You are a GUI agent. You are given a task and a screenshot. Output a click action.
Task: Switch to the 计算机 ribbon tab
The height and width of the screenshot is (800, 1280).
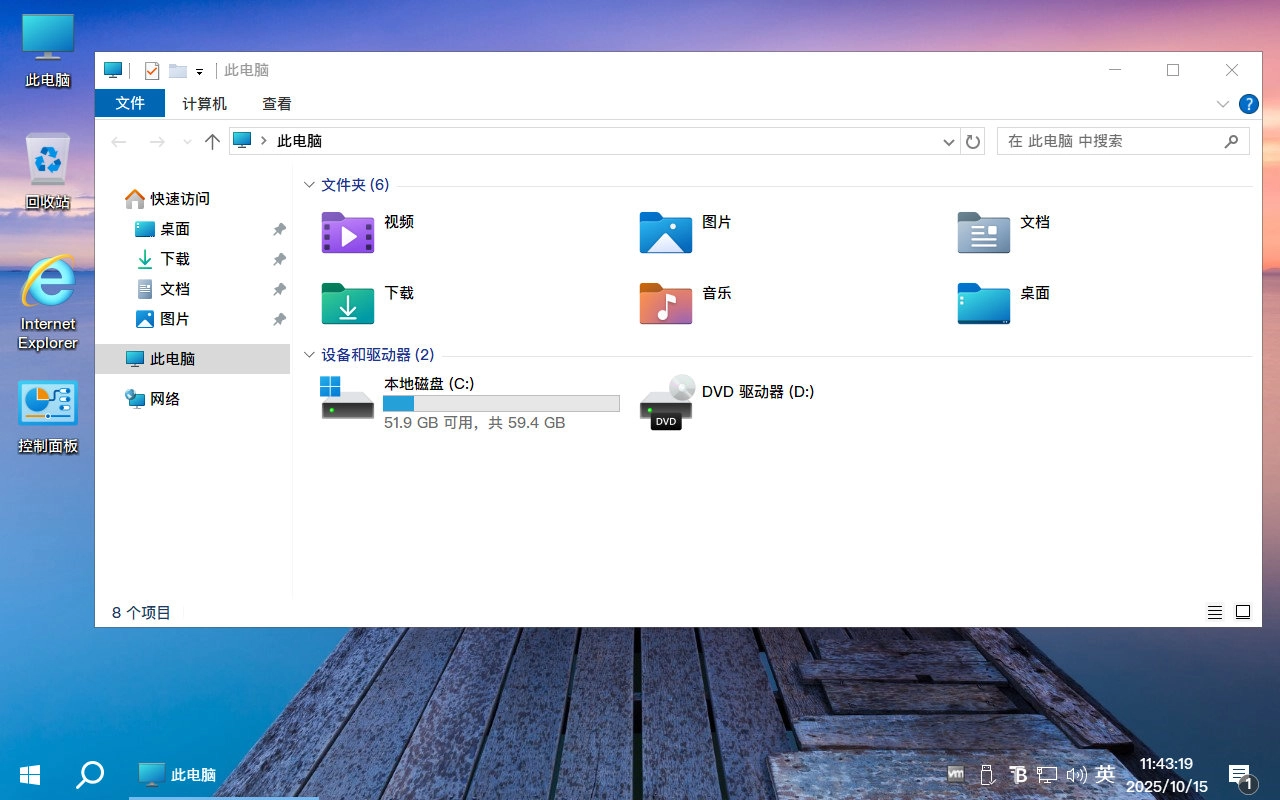203,103
